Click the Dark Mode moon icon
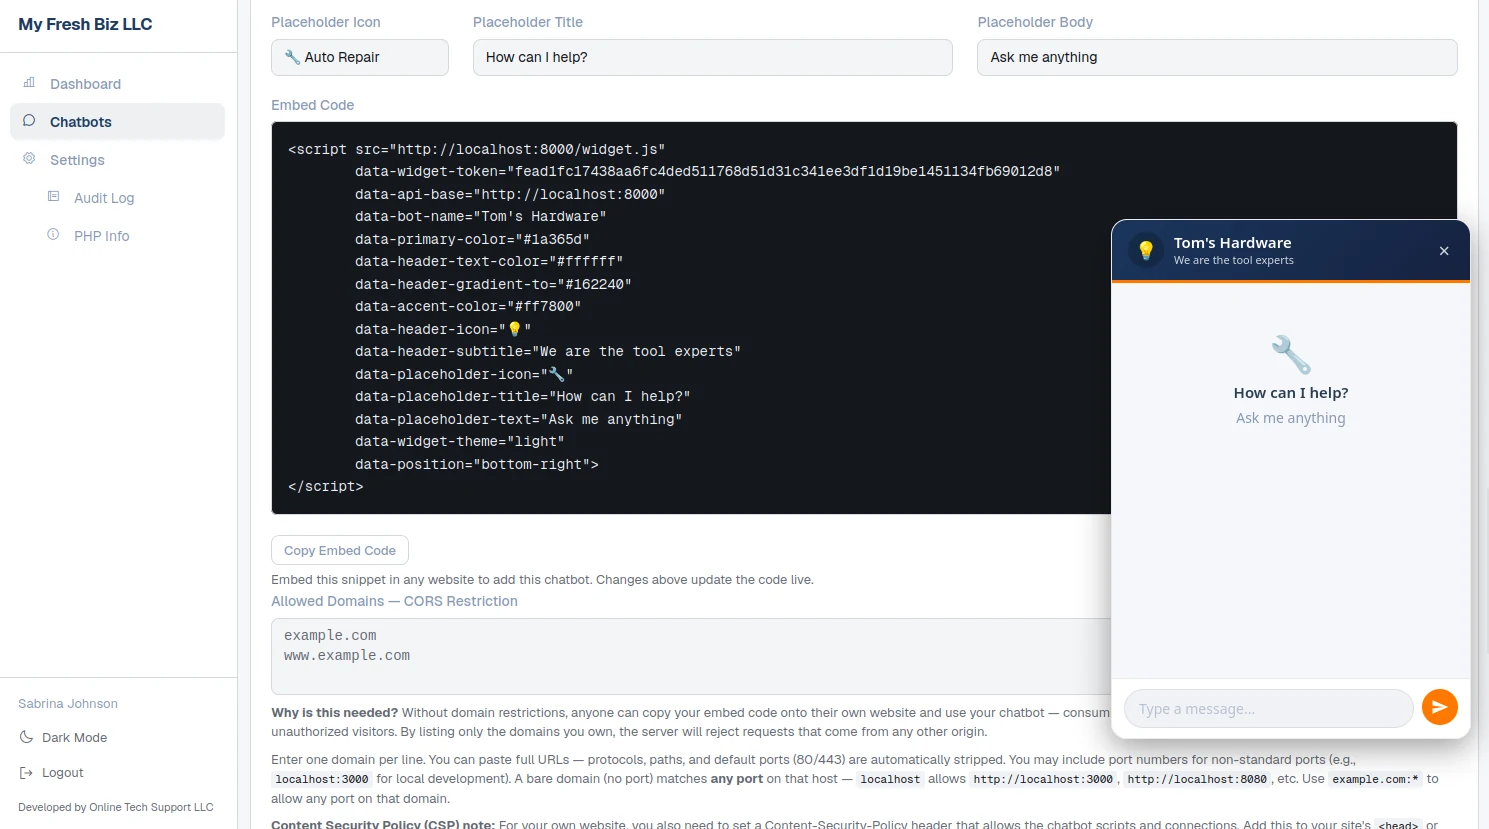Image resolution: width=1489 pixels, height=829 pixels. click(26, 737)
